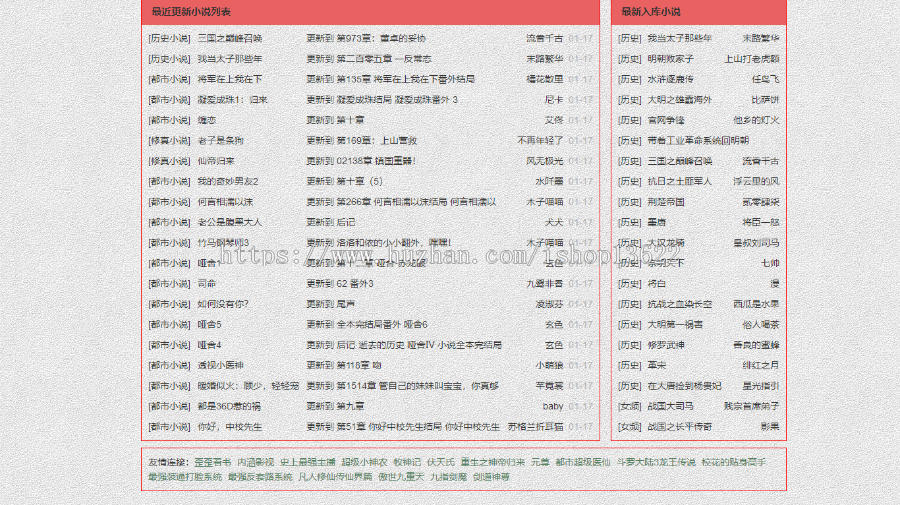Open novel 仙帝归来
This screenshot has height=505, width=900.
point(216,161)
